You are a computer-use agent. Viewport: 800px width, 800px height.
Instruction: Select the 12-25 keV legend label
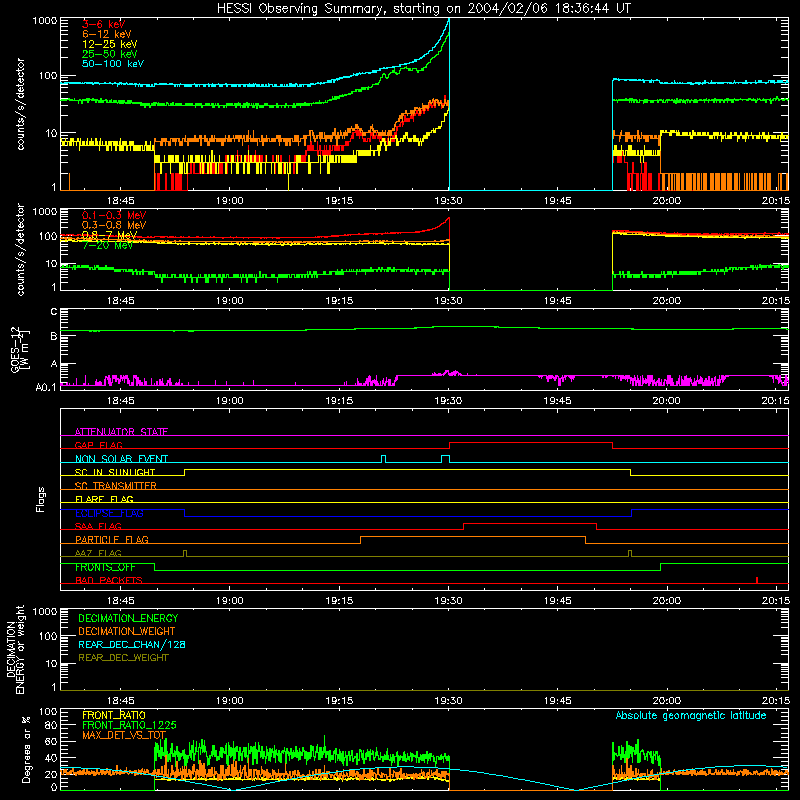[109, 44]
